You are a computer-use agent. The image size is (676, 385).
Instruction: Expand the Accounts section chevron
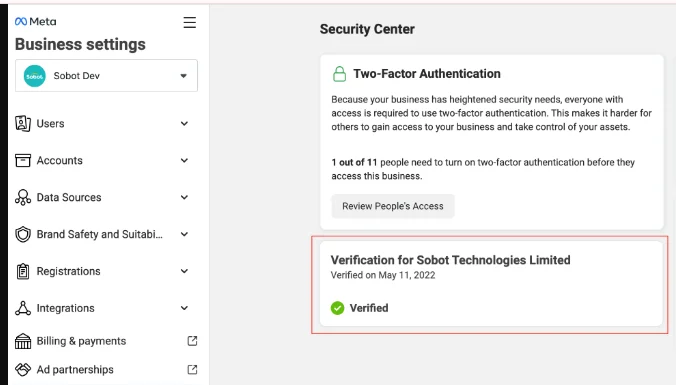[x=184, y=160]
